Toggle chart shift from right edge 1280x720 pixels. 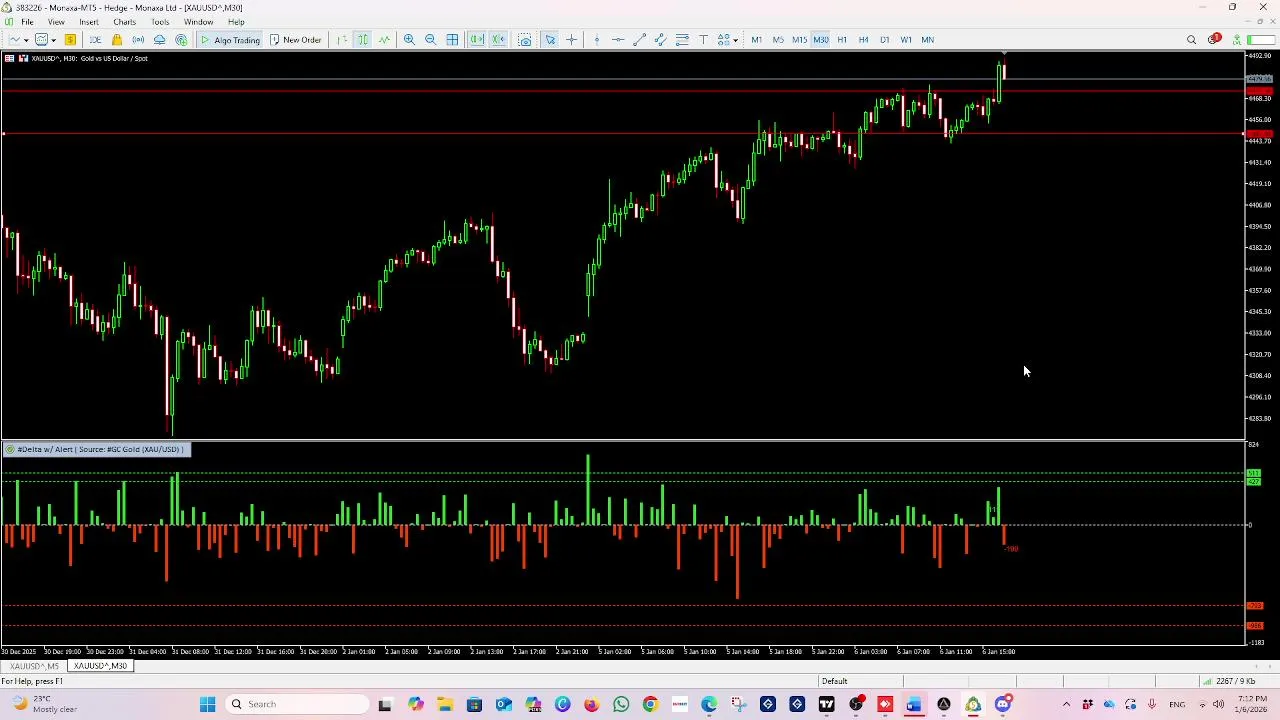[498, 40]
